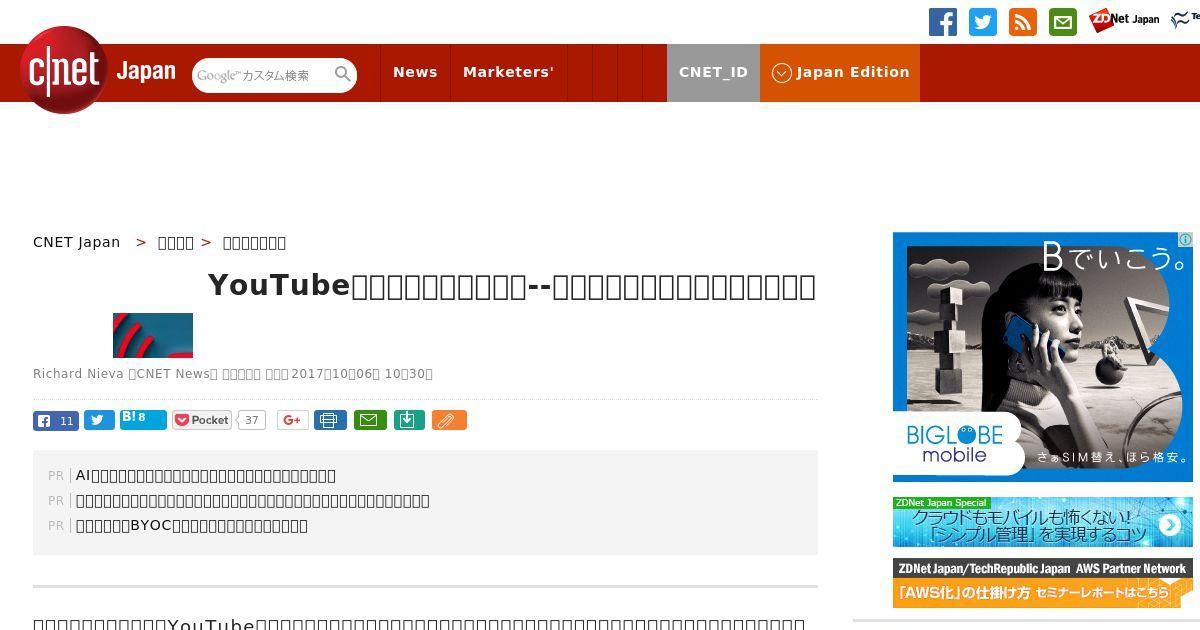
Task: Bookmark article with Hatena B! button
Action: coord(143,419)
